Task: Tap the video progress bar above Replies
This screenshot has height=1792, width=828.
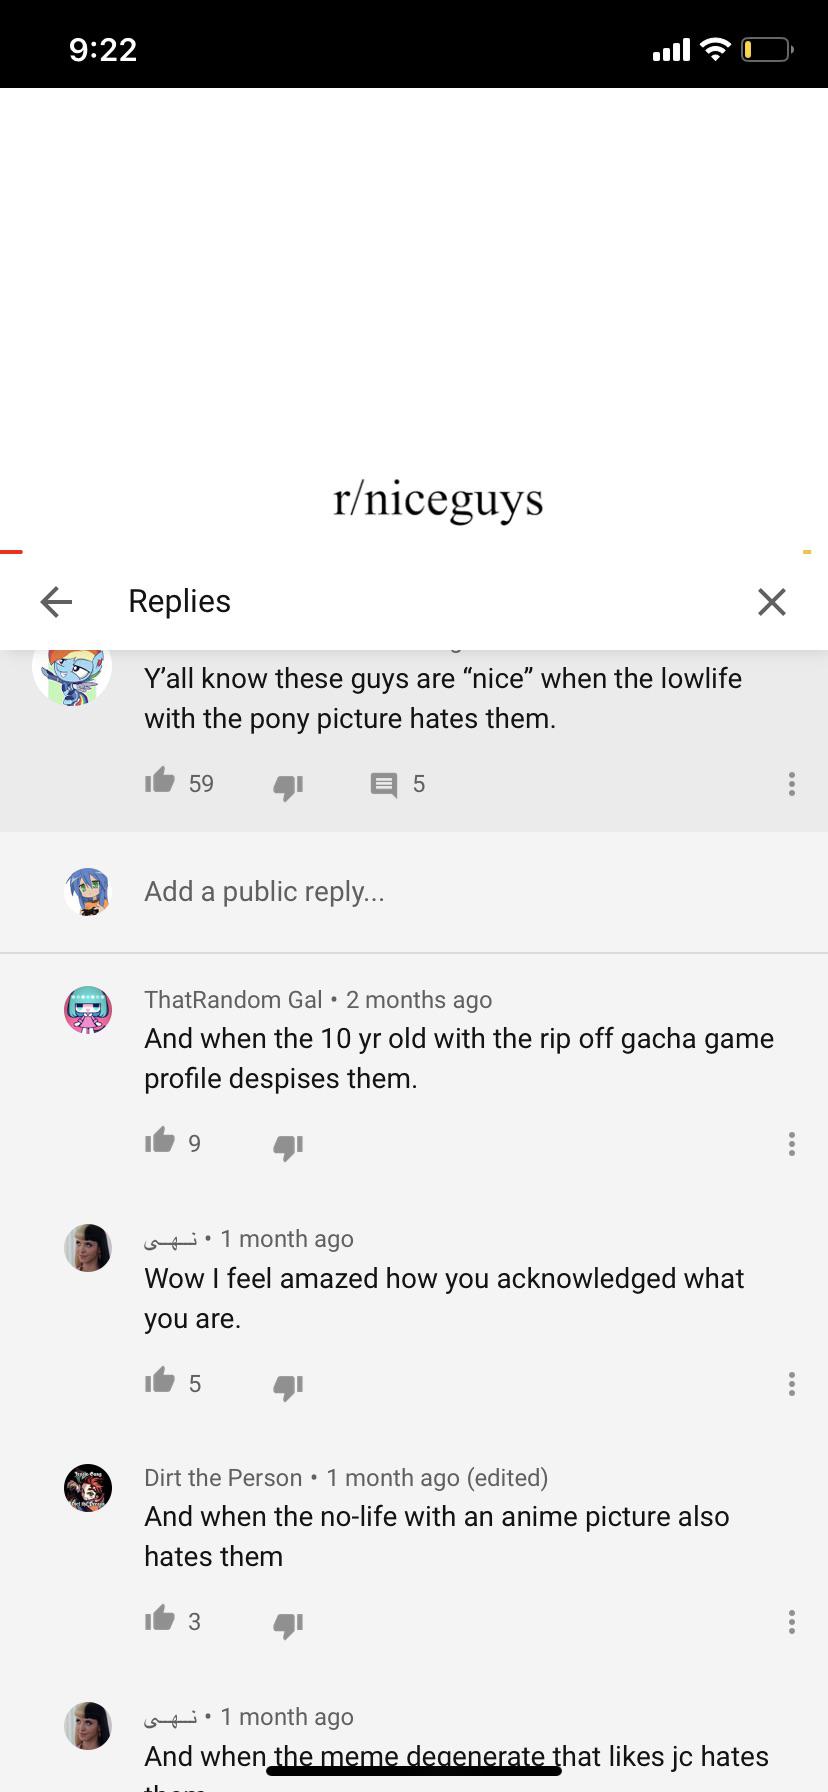Action: [x=414, y=551]
